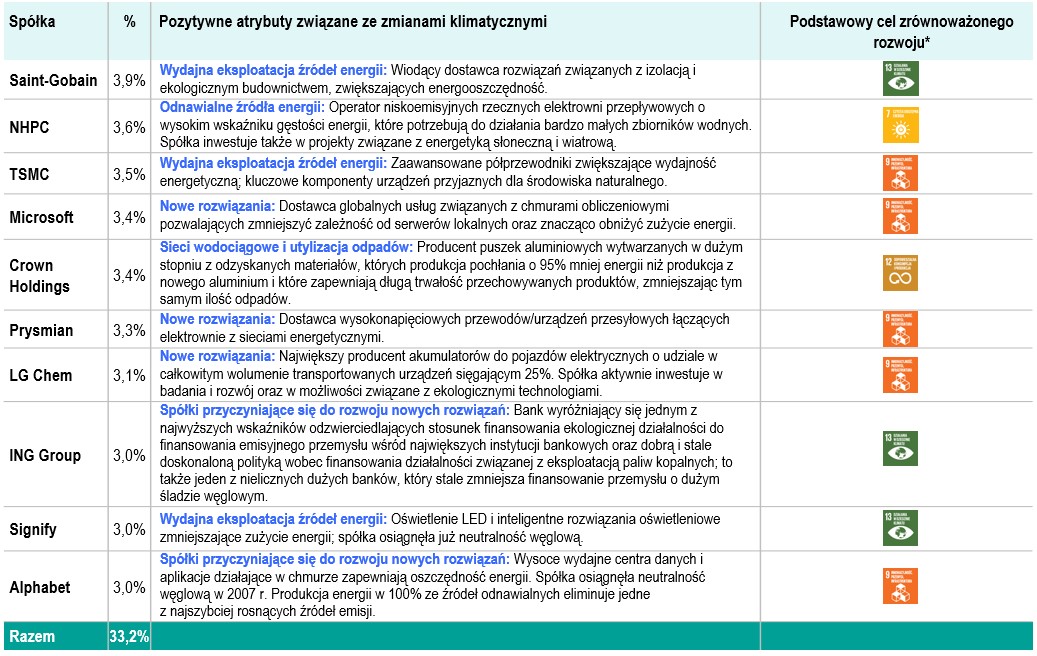
Task: Click the SDG 9 icon in Microsoft row
Action: (x=900, y=216)
